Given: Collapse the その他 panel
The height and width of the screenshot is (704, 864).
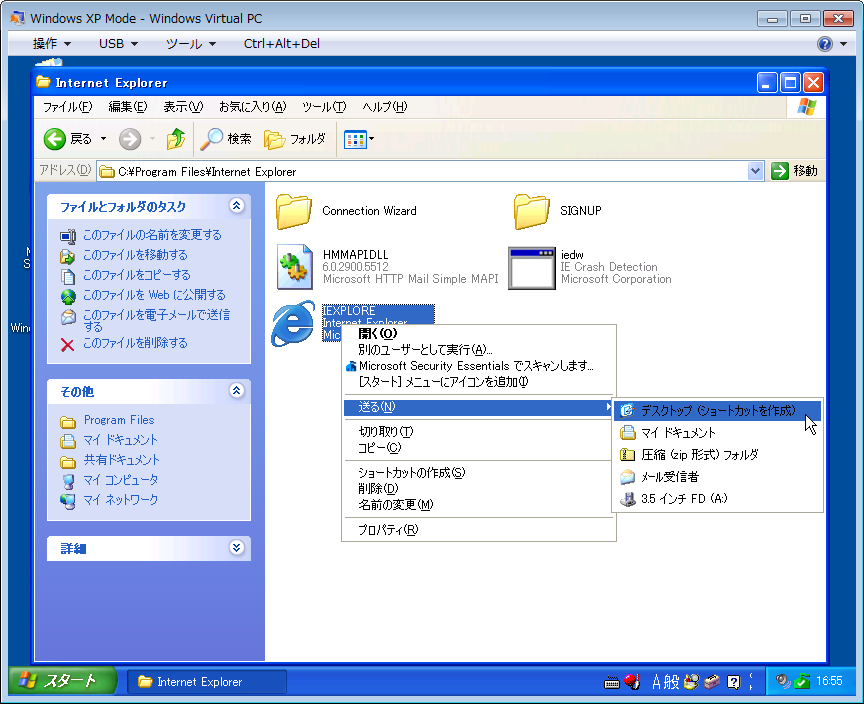Looking at the screenshot, I should click(x=236, y=391).
